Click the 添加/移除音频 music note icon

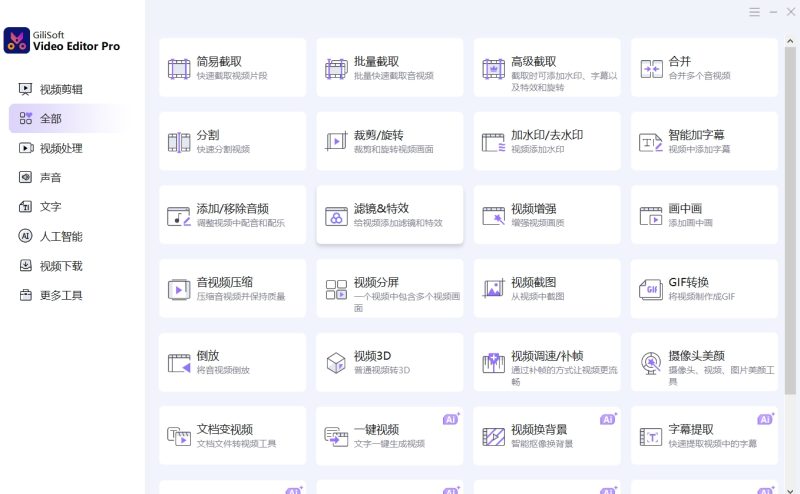click(179, 216)
